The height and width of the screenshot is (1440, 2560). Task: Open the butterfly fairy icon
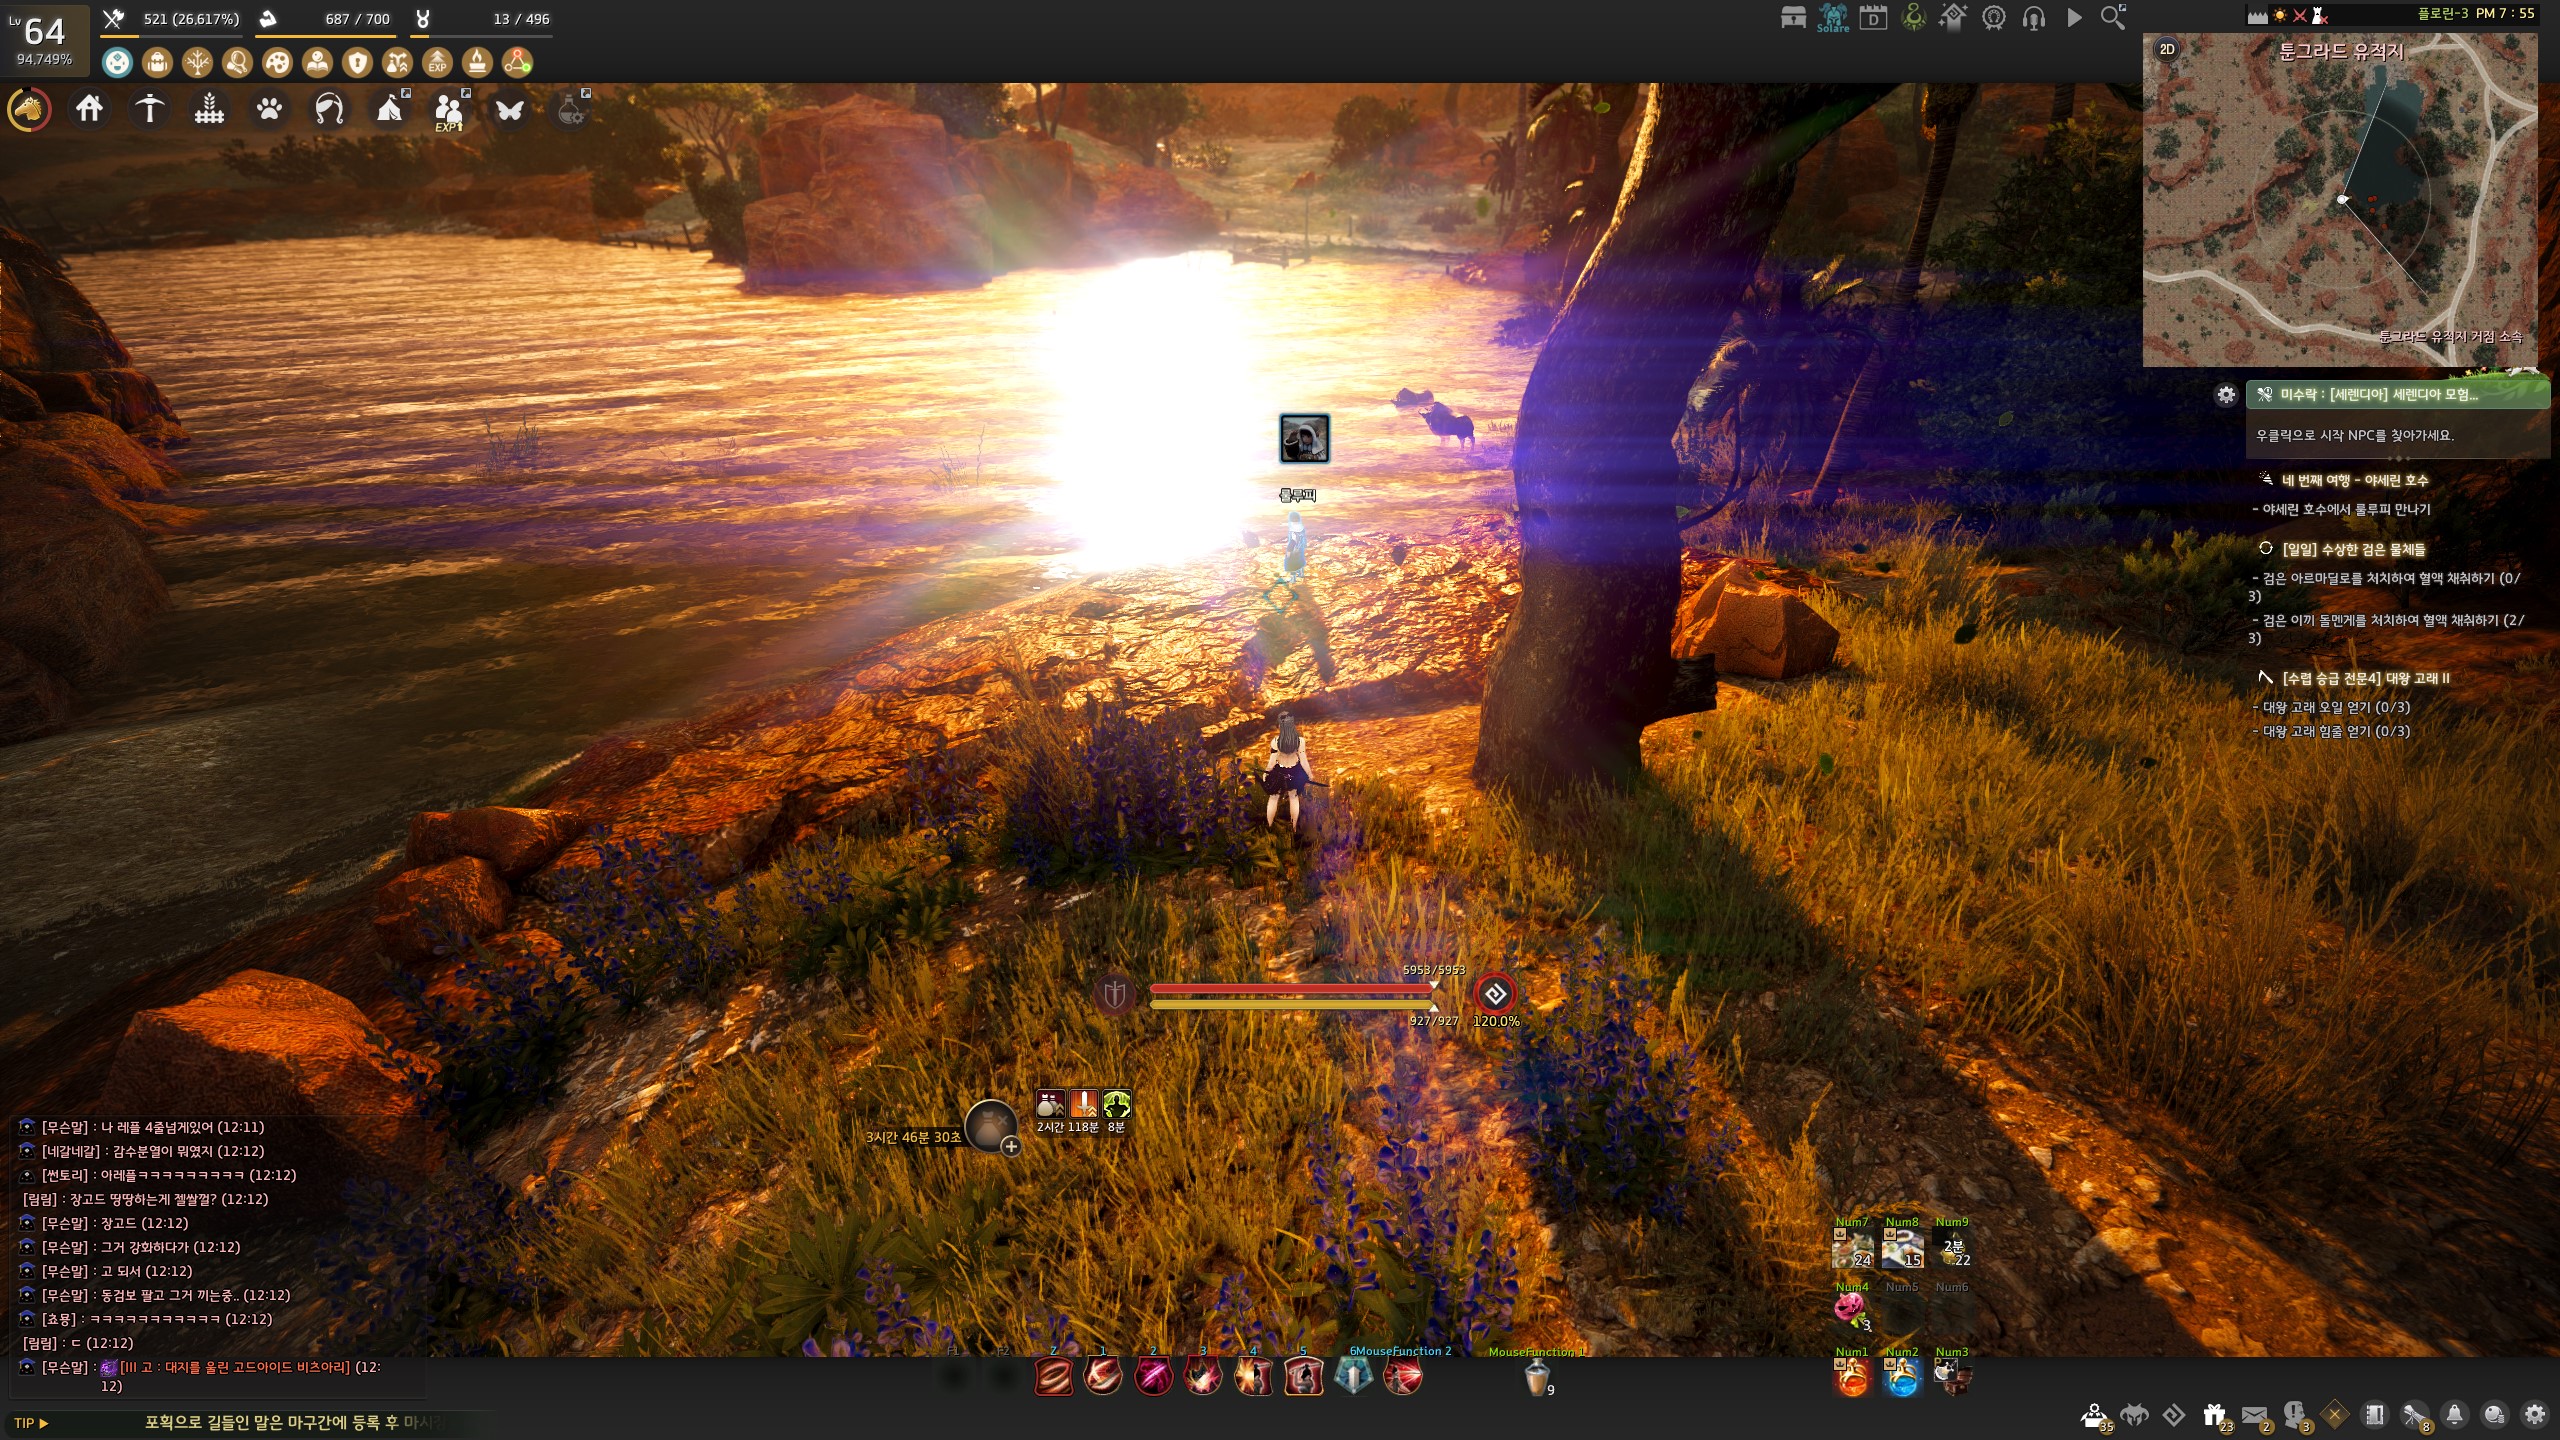point(509,108)
